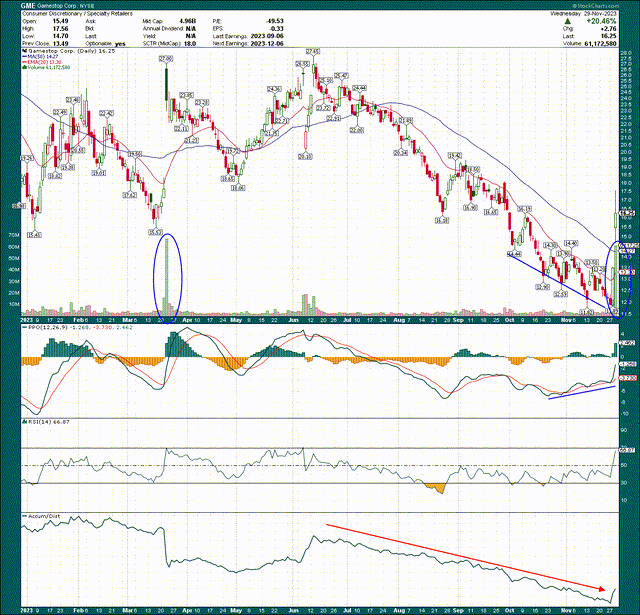Screen dimensions: 640x615
Task: Click the StockCharts.com label at top right
Action: [596, 6]
